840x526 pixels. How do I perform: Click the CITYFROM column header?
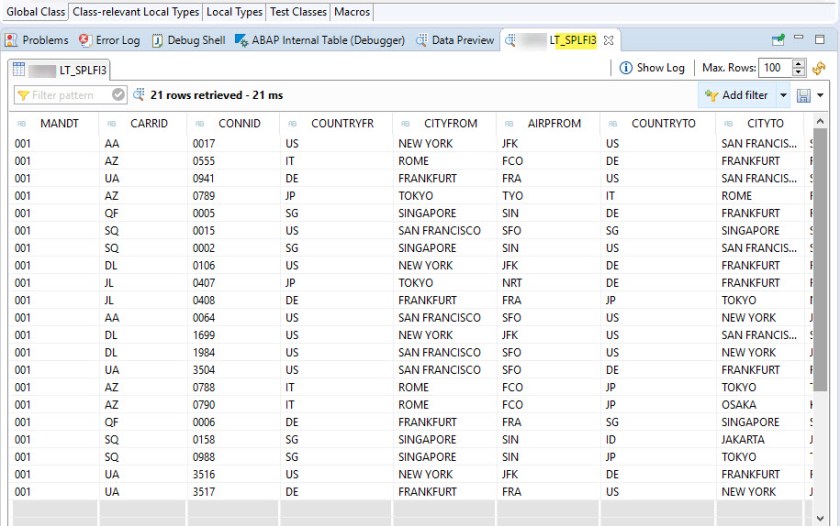[x=450, y=123]
